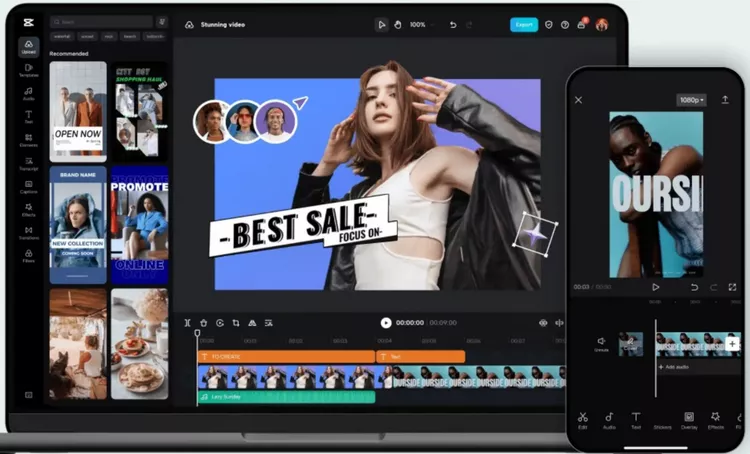Screen dimensions: 750x454
Task: Click the auto captions icon in timeline toolbar
Action: point(268,323)
